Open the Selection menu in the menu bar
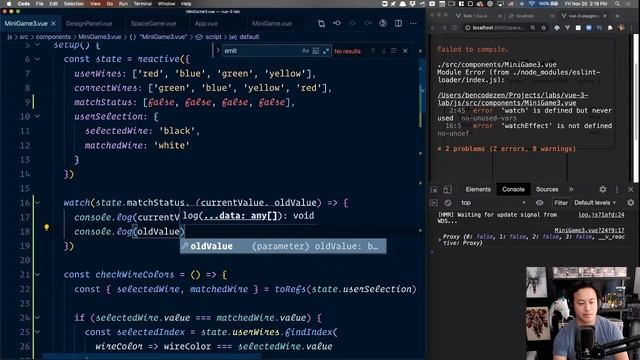This screenshot has height=360, width=640. pyautogui.click(x=74, y=4)
